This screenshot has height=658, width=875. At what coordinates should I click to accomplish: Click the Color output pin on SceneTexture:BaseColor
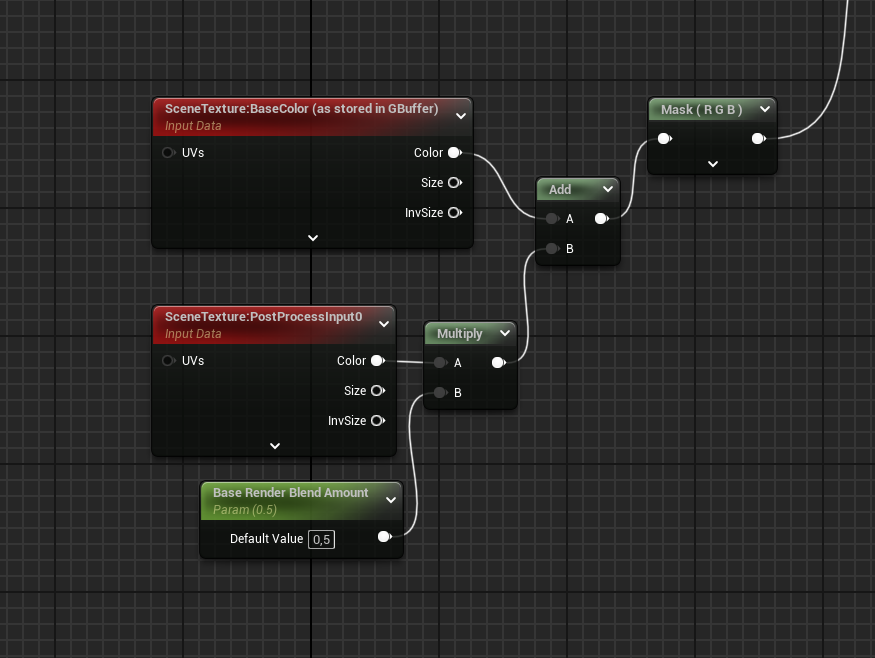454,153
